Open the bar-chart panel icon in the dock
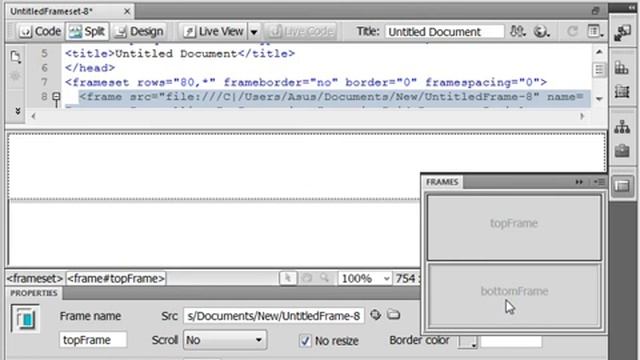 coord(622,68)
